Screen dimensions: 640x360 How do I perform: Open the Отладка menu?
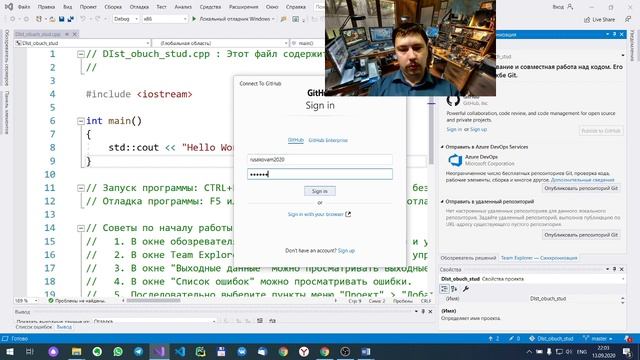[139, 7]
